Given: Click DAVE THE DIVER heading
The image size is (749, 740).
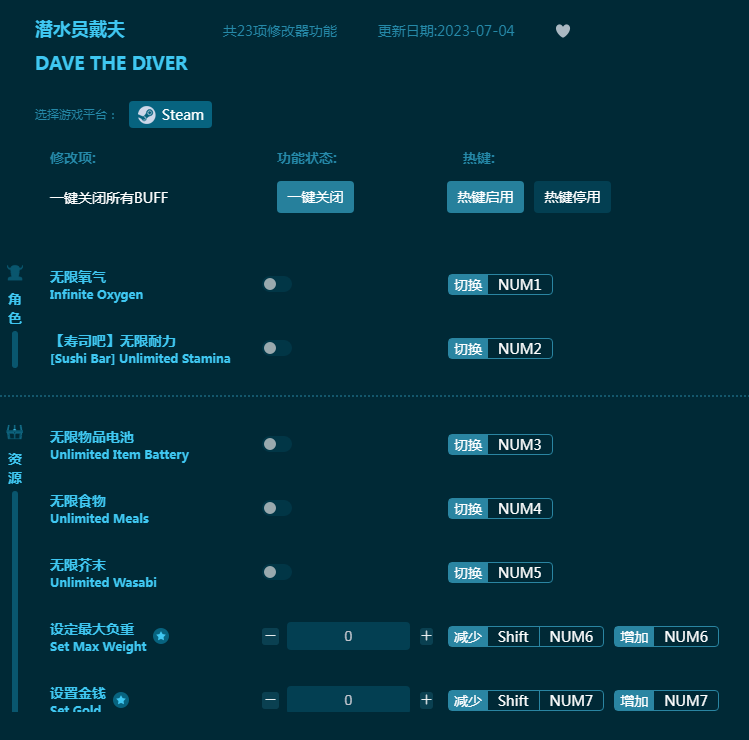Looking at the screenshot, I should 111,64.
